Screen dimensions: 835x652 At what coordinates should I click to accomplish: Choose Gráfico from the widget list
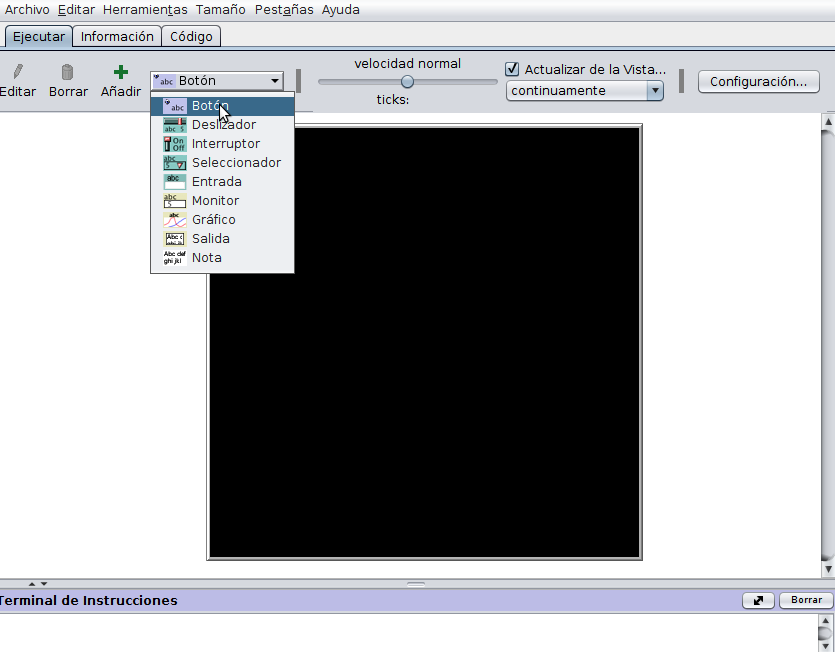click(x=222, y=220)
